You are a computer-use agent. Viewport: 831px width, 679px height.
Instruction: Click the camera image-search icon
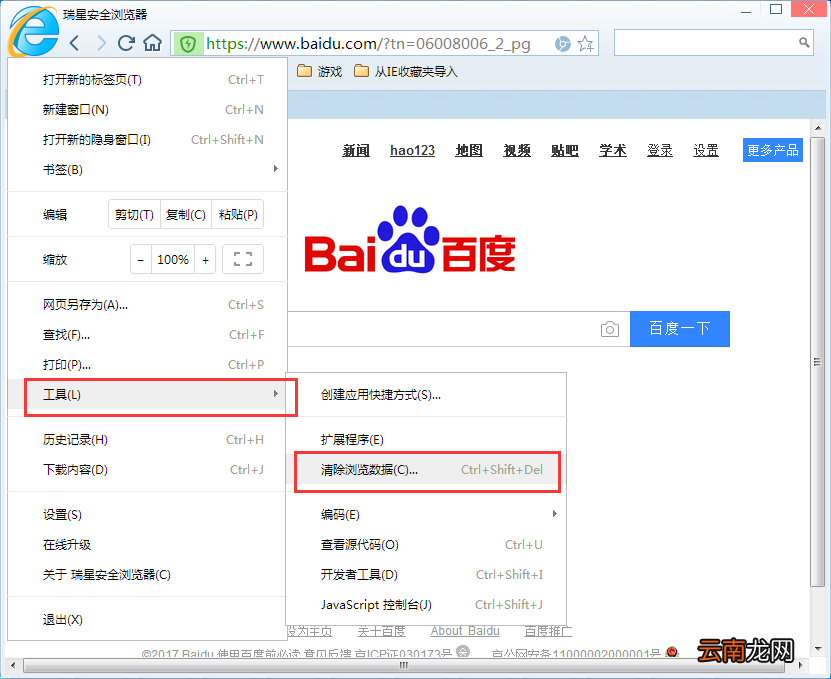(609, 329)
